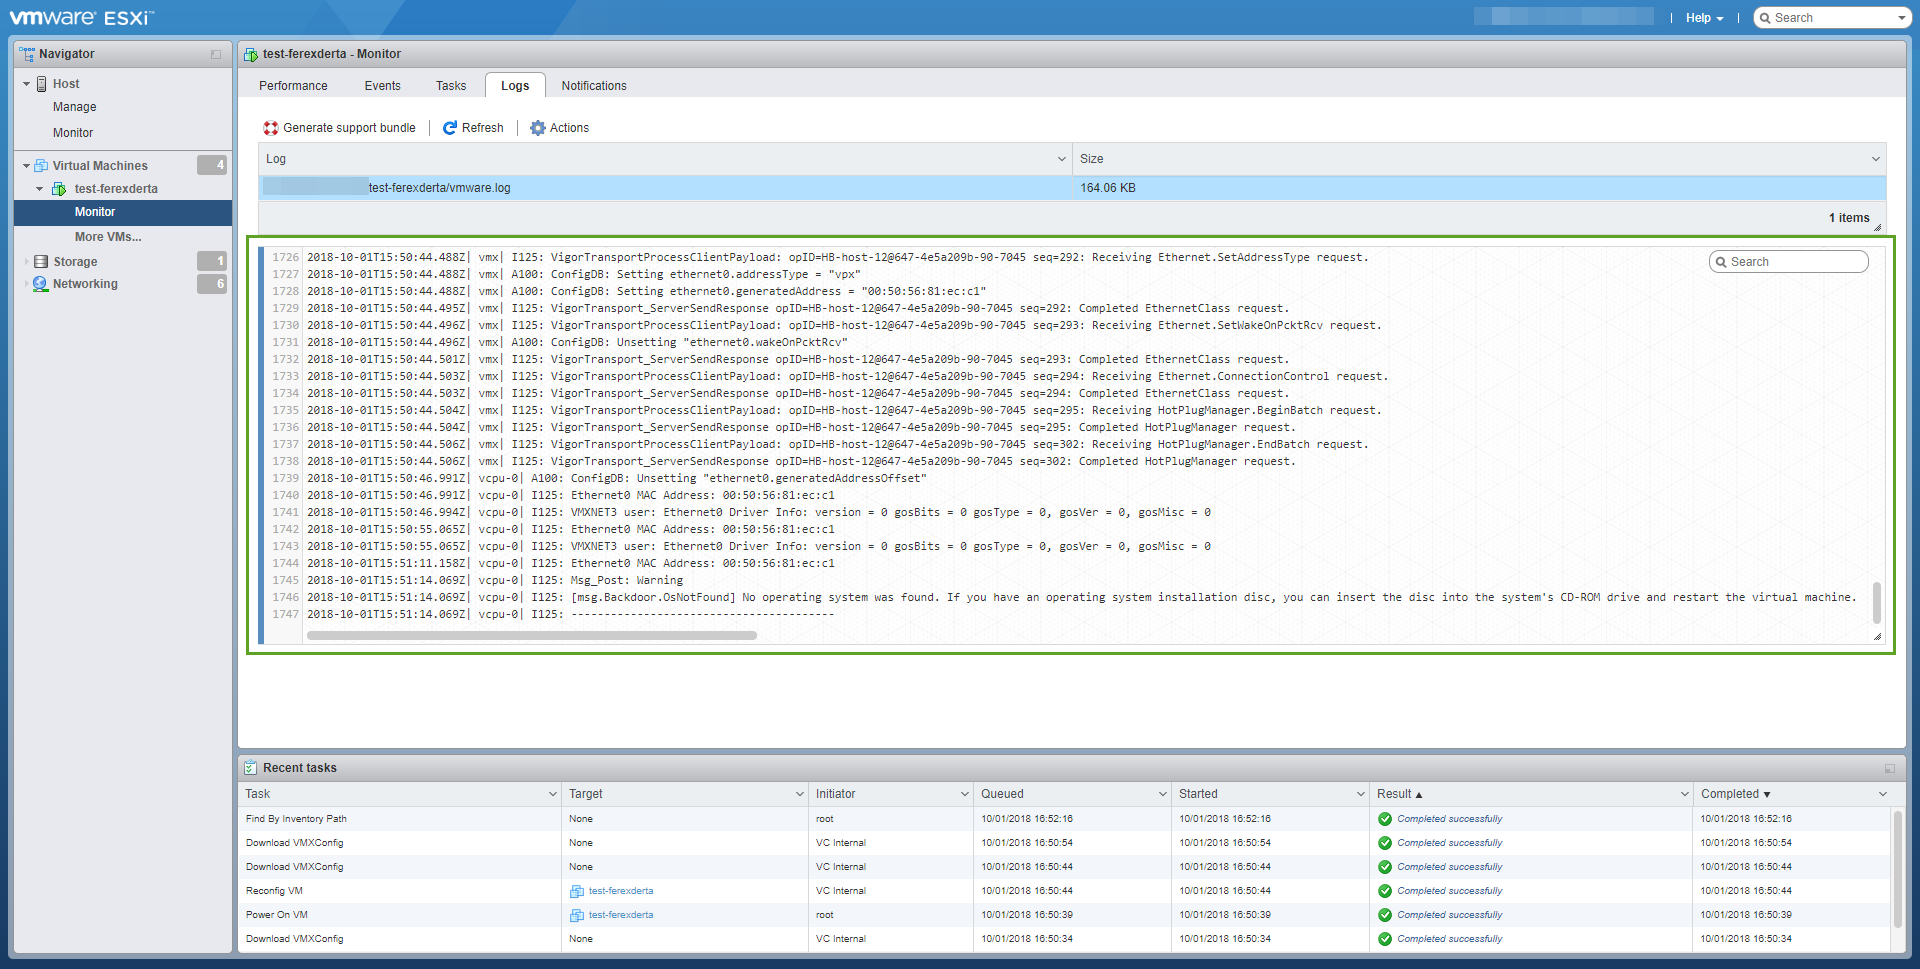Collapse the Virtual Machines tree node
Image resolution: width=1920 pixels, height=969 pixels.
tap(25, 164)
